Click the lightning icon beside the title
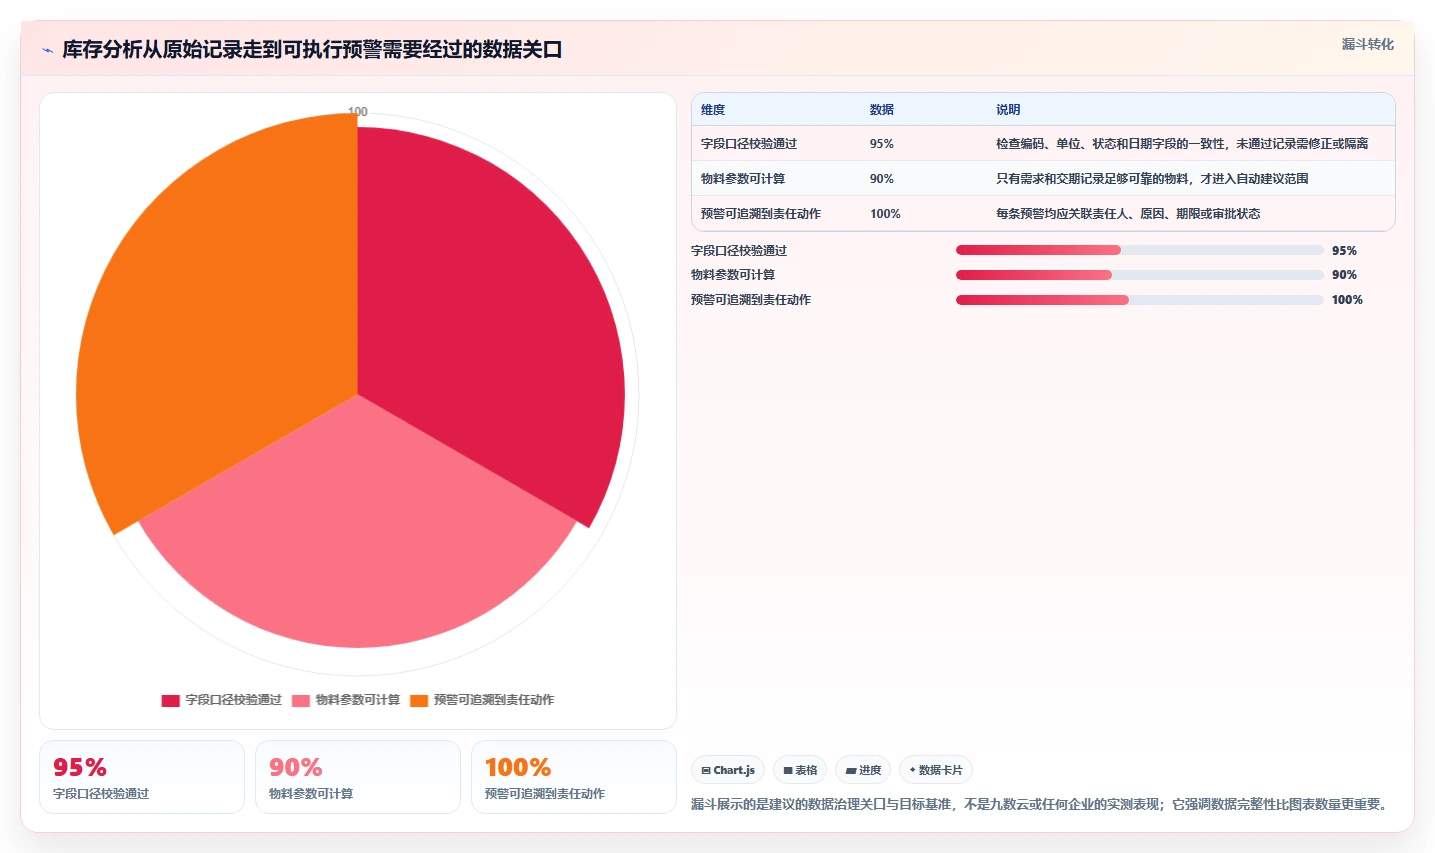The width and height of the screenshot is (1435, 853). (47, 50)
